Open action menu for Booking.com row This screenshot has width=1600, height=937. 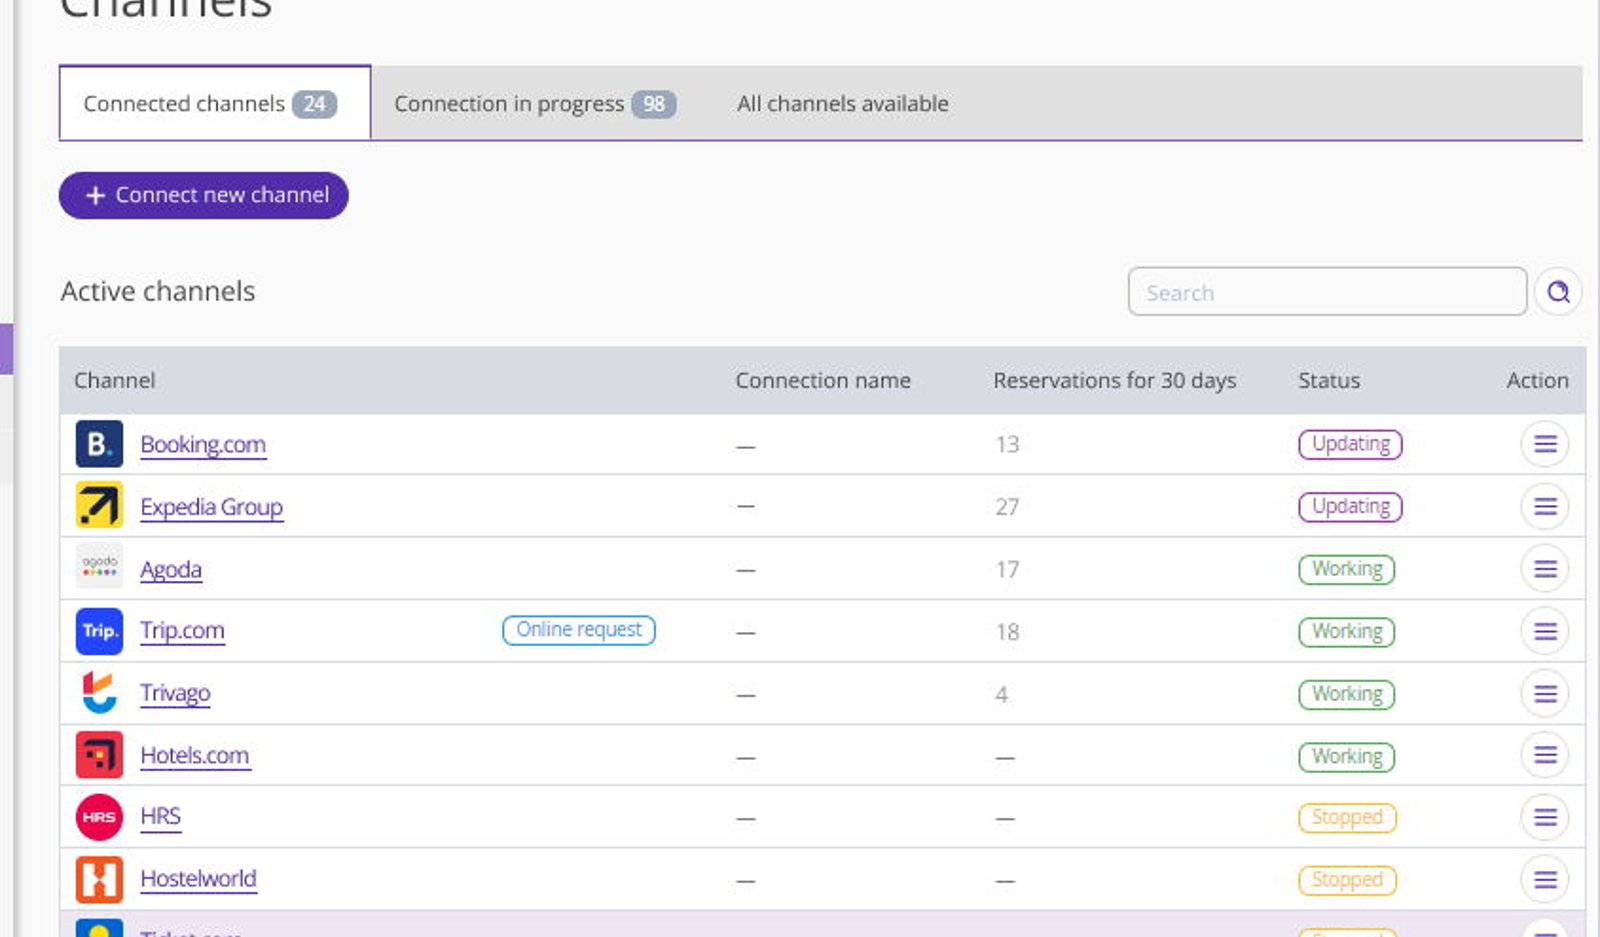tap(1545, 444)
